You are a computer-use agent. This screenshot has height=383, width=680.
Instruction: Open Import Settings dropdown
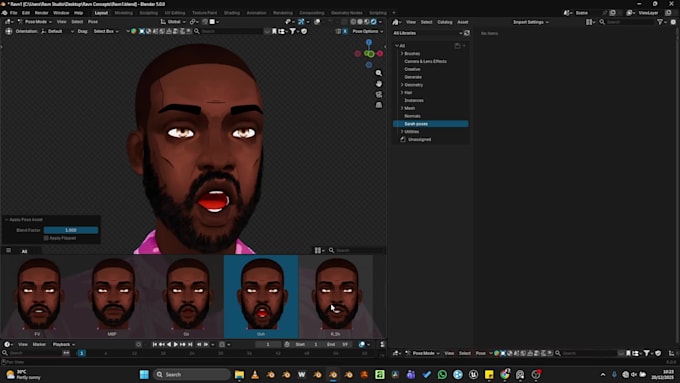pos(531,22)
